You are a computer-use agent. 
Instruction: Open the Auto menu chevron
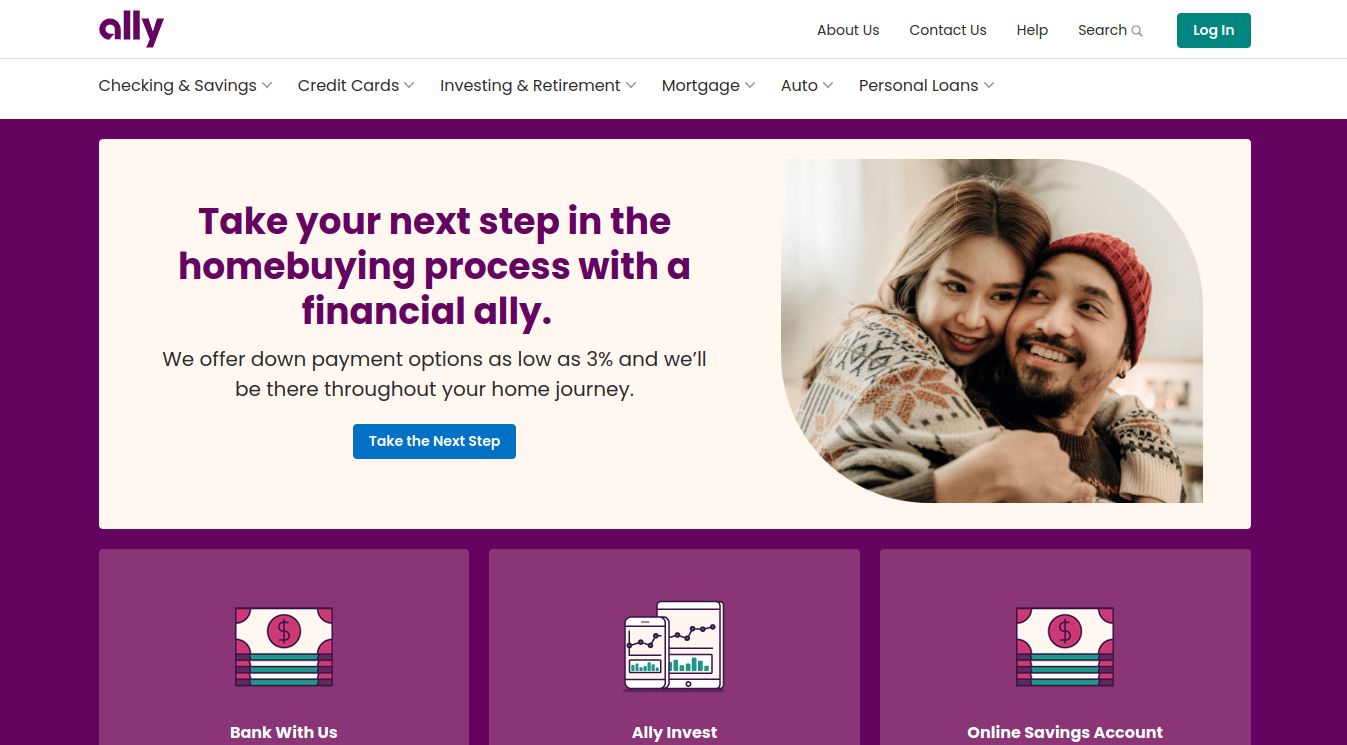coord(828,86)
